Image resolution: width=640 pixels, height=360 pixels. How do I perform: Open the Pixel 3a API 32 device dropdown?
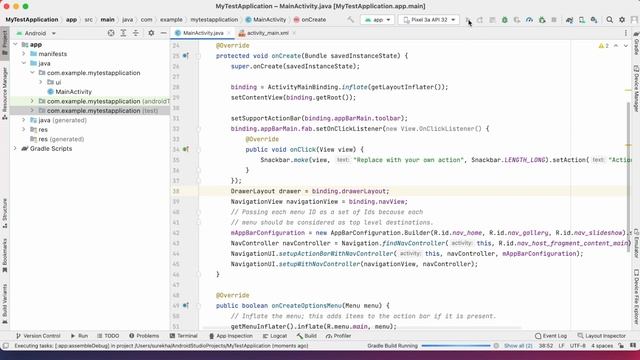[x=429, y=20]
